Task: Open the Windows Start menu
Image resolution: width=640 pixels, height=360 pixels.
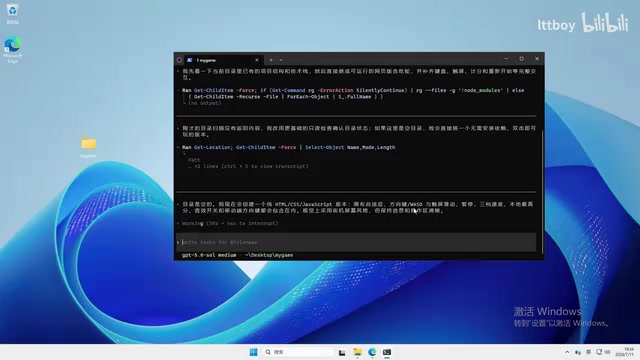Action: (x=253, y=352)
